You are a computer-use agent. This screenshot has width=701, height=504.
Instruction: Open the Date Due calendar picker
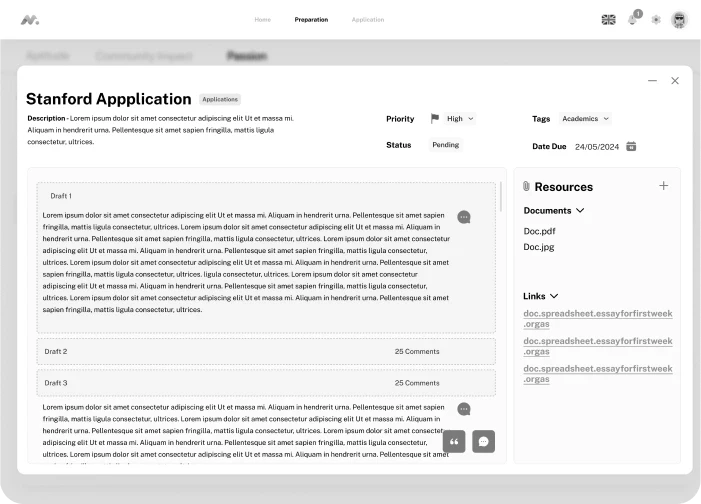point(631,146)
